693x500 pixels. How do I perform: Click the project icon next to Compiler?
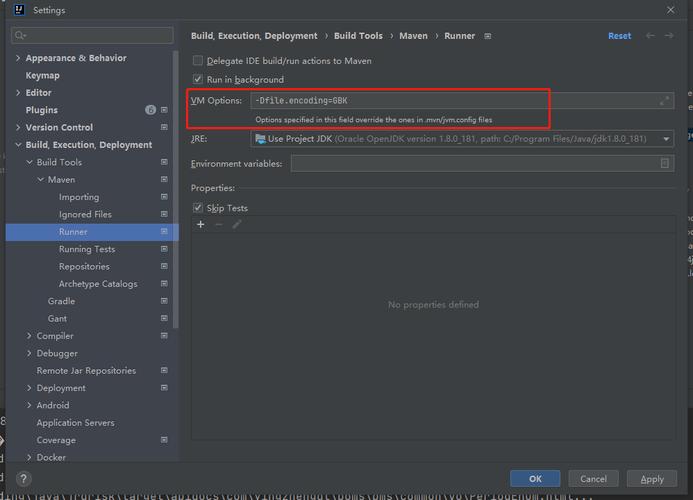click(x=164, y=336)
